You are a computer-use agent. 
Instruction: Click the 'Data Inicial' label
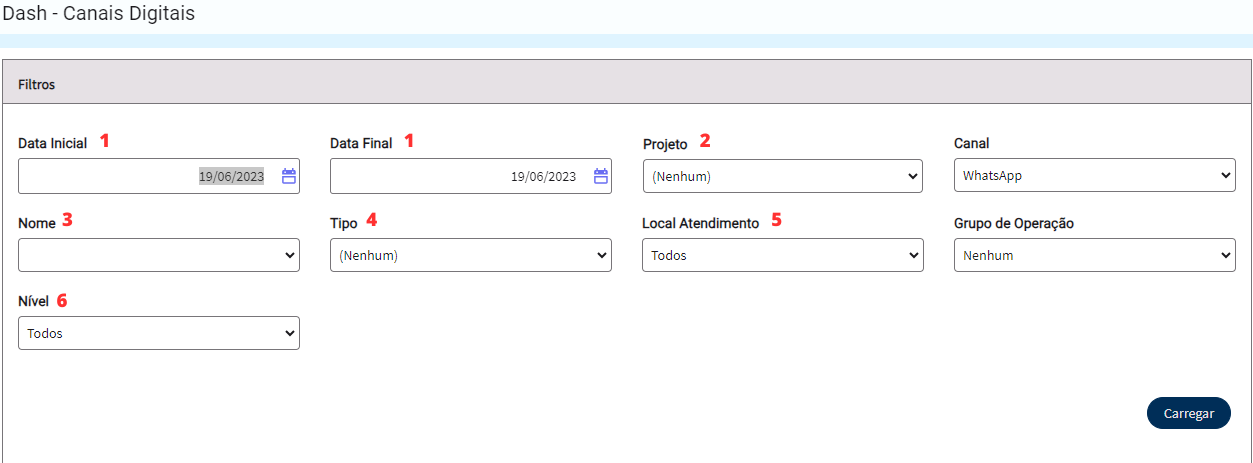pyautogui.click(x=53, y=143)
